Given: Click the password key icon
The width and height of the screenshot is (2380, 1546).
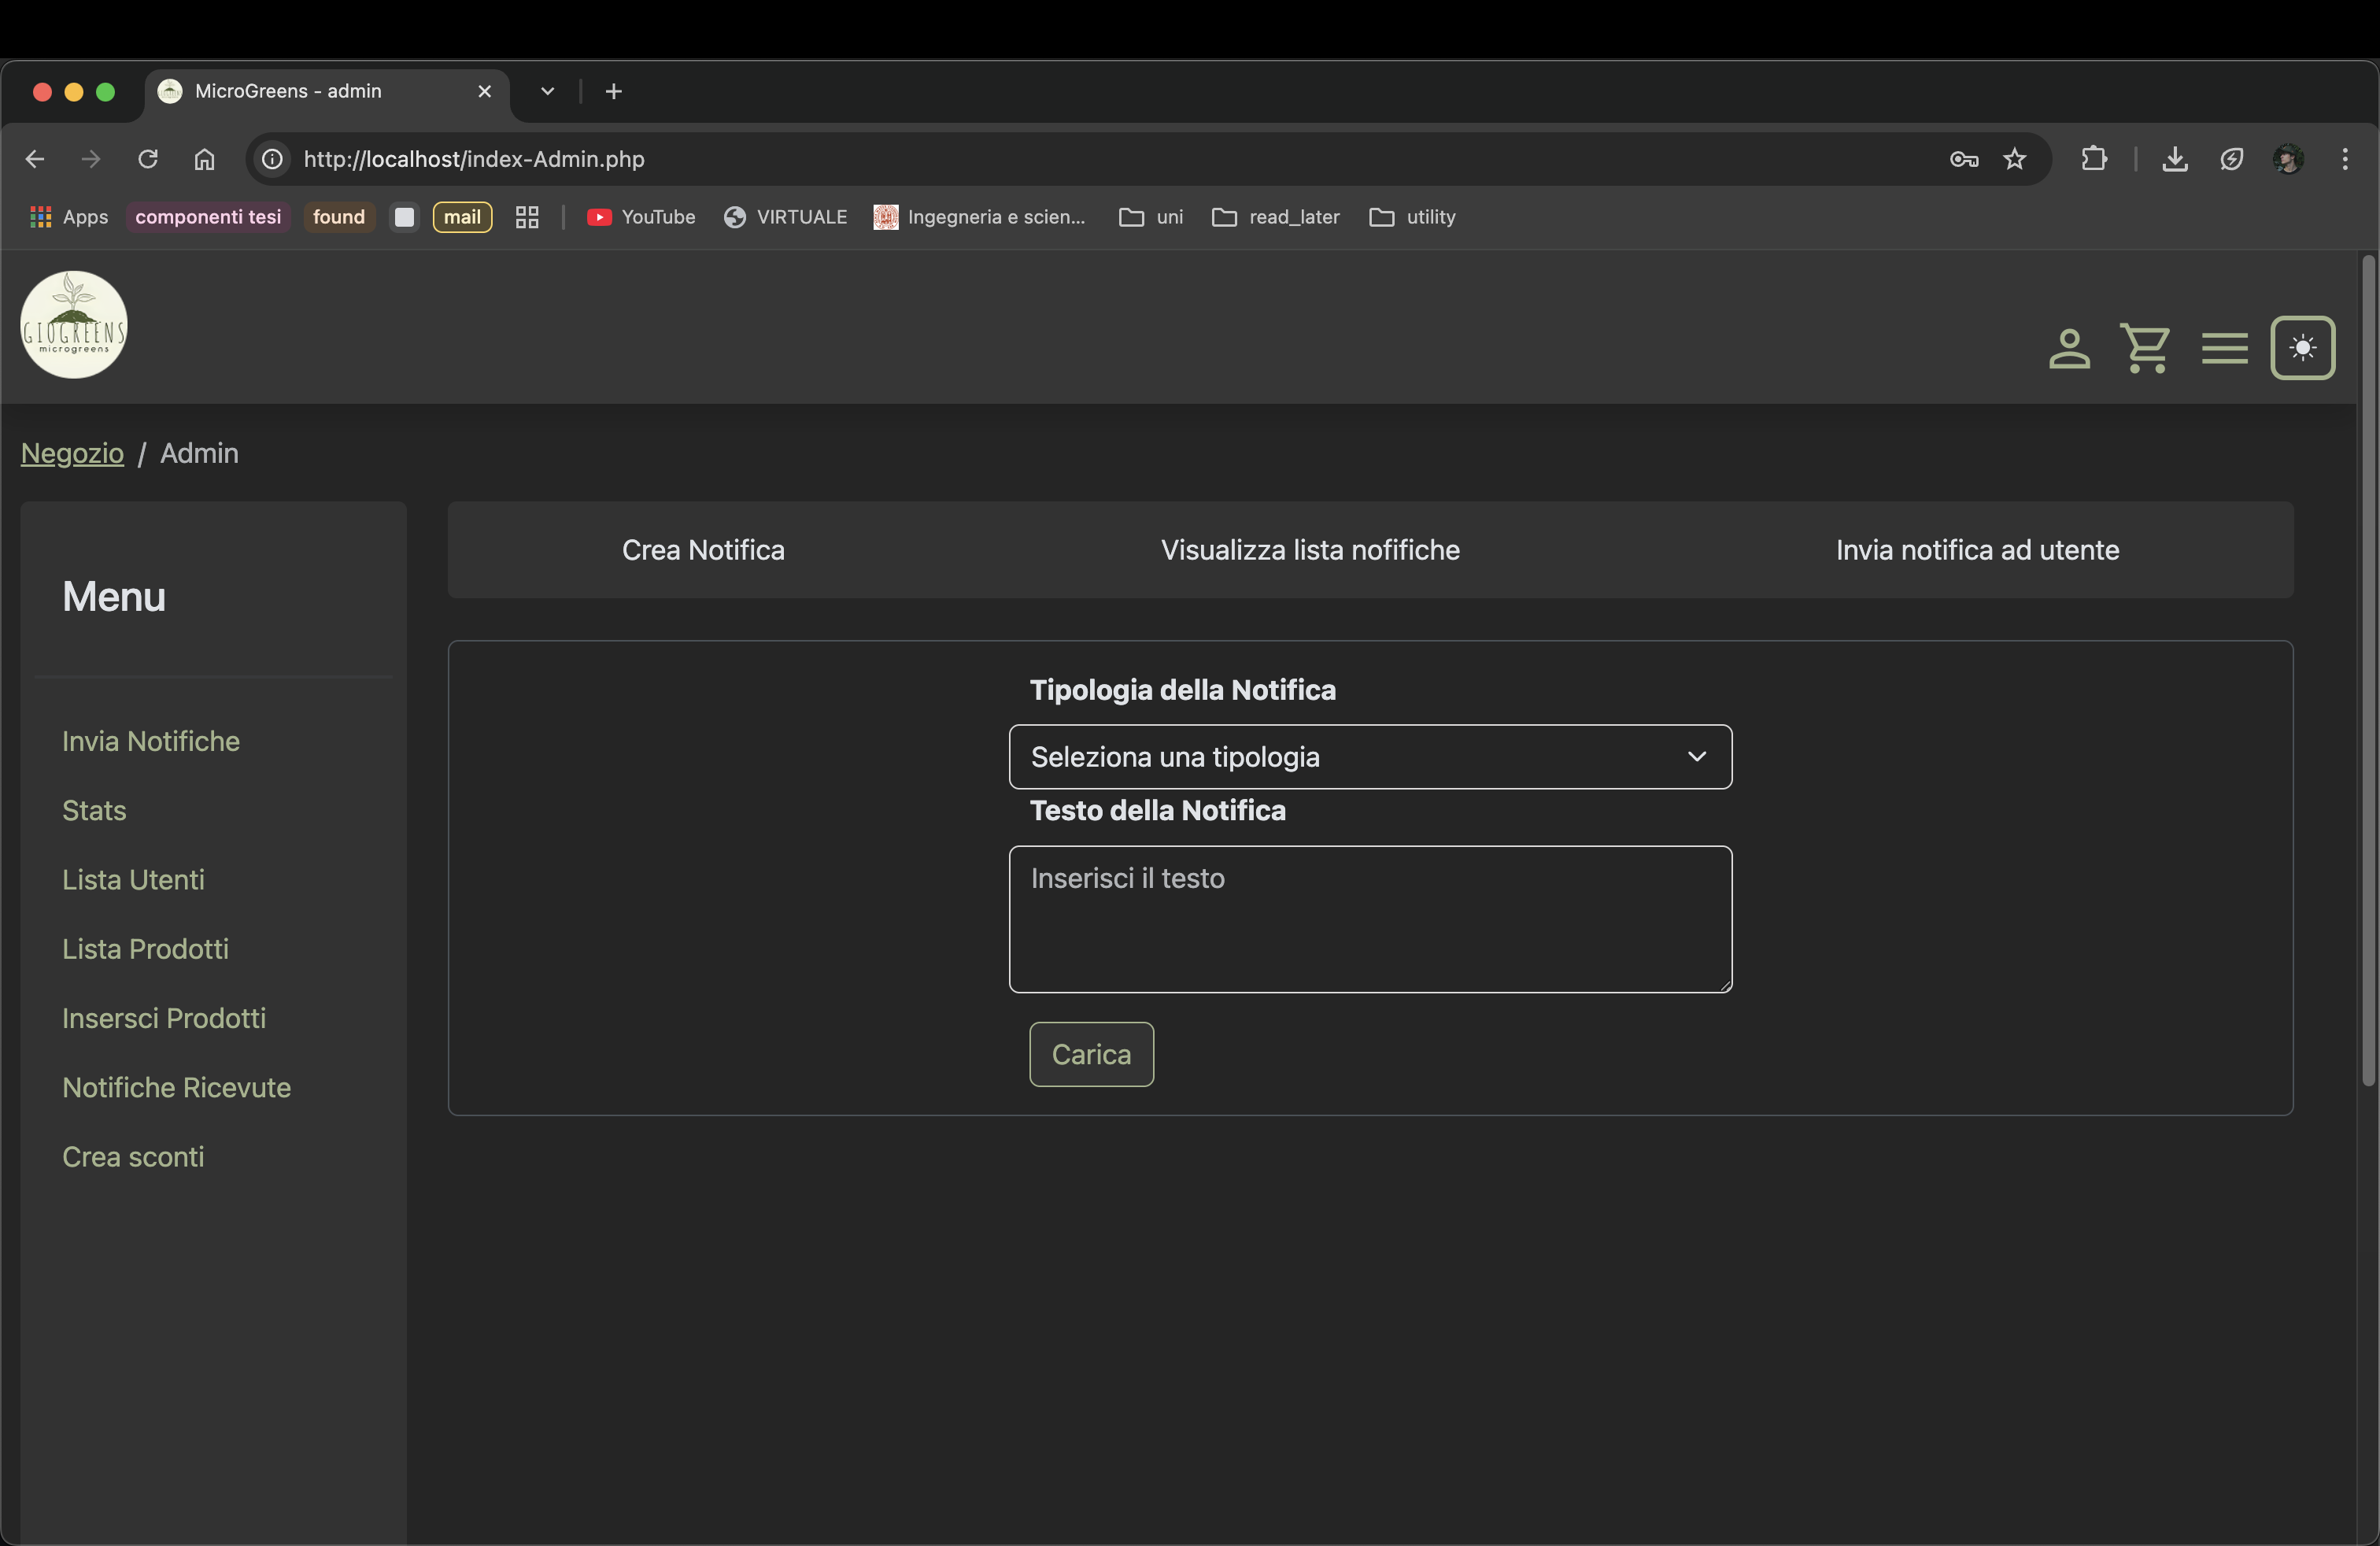Looking at the screenshot, I should pos(1963,159).
